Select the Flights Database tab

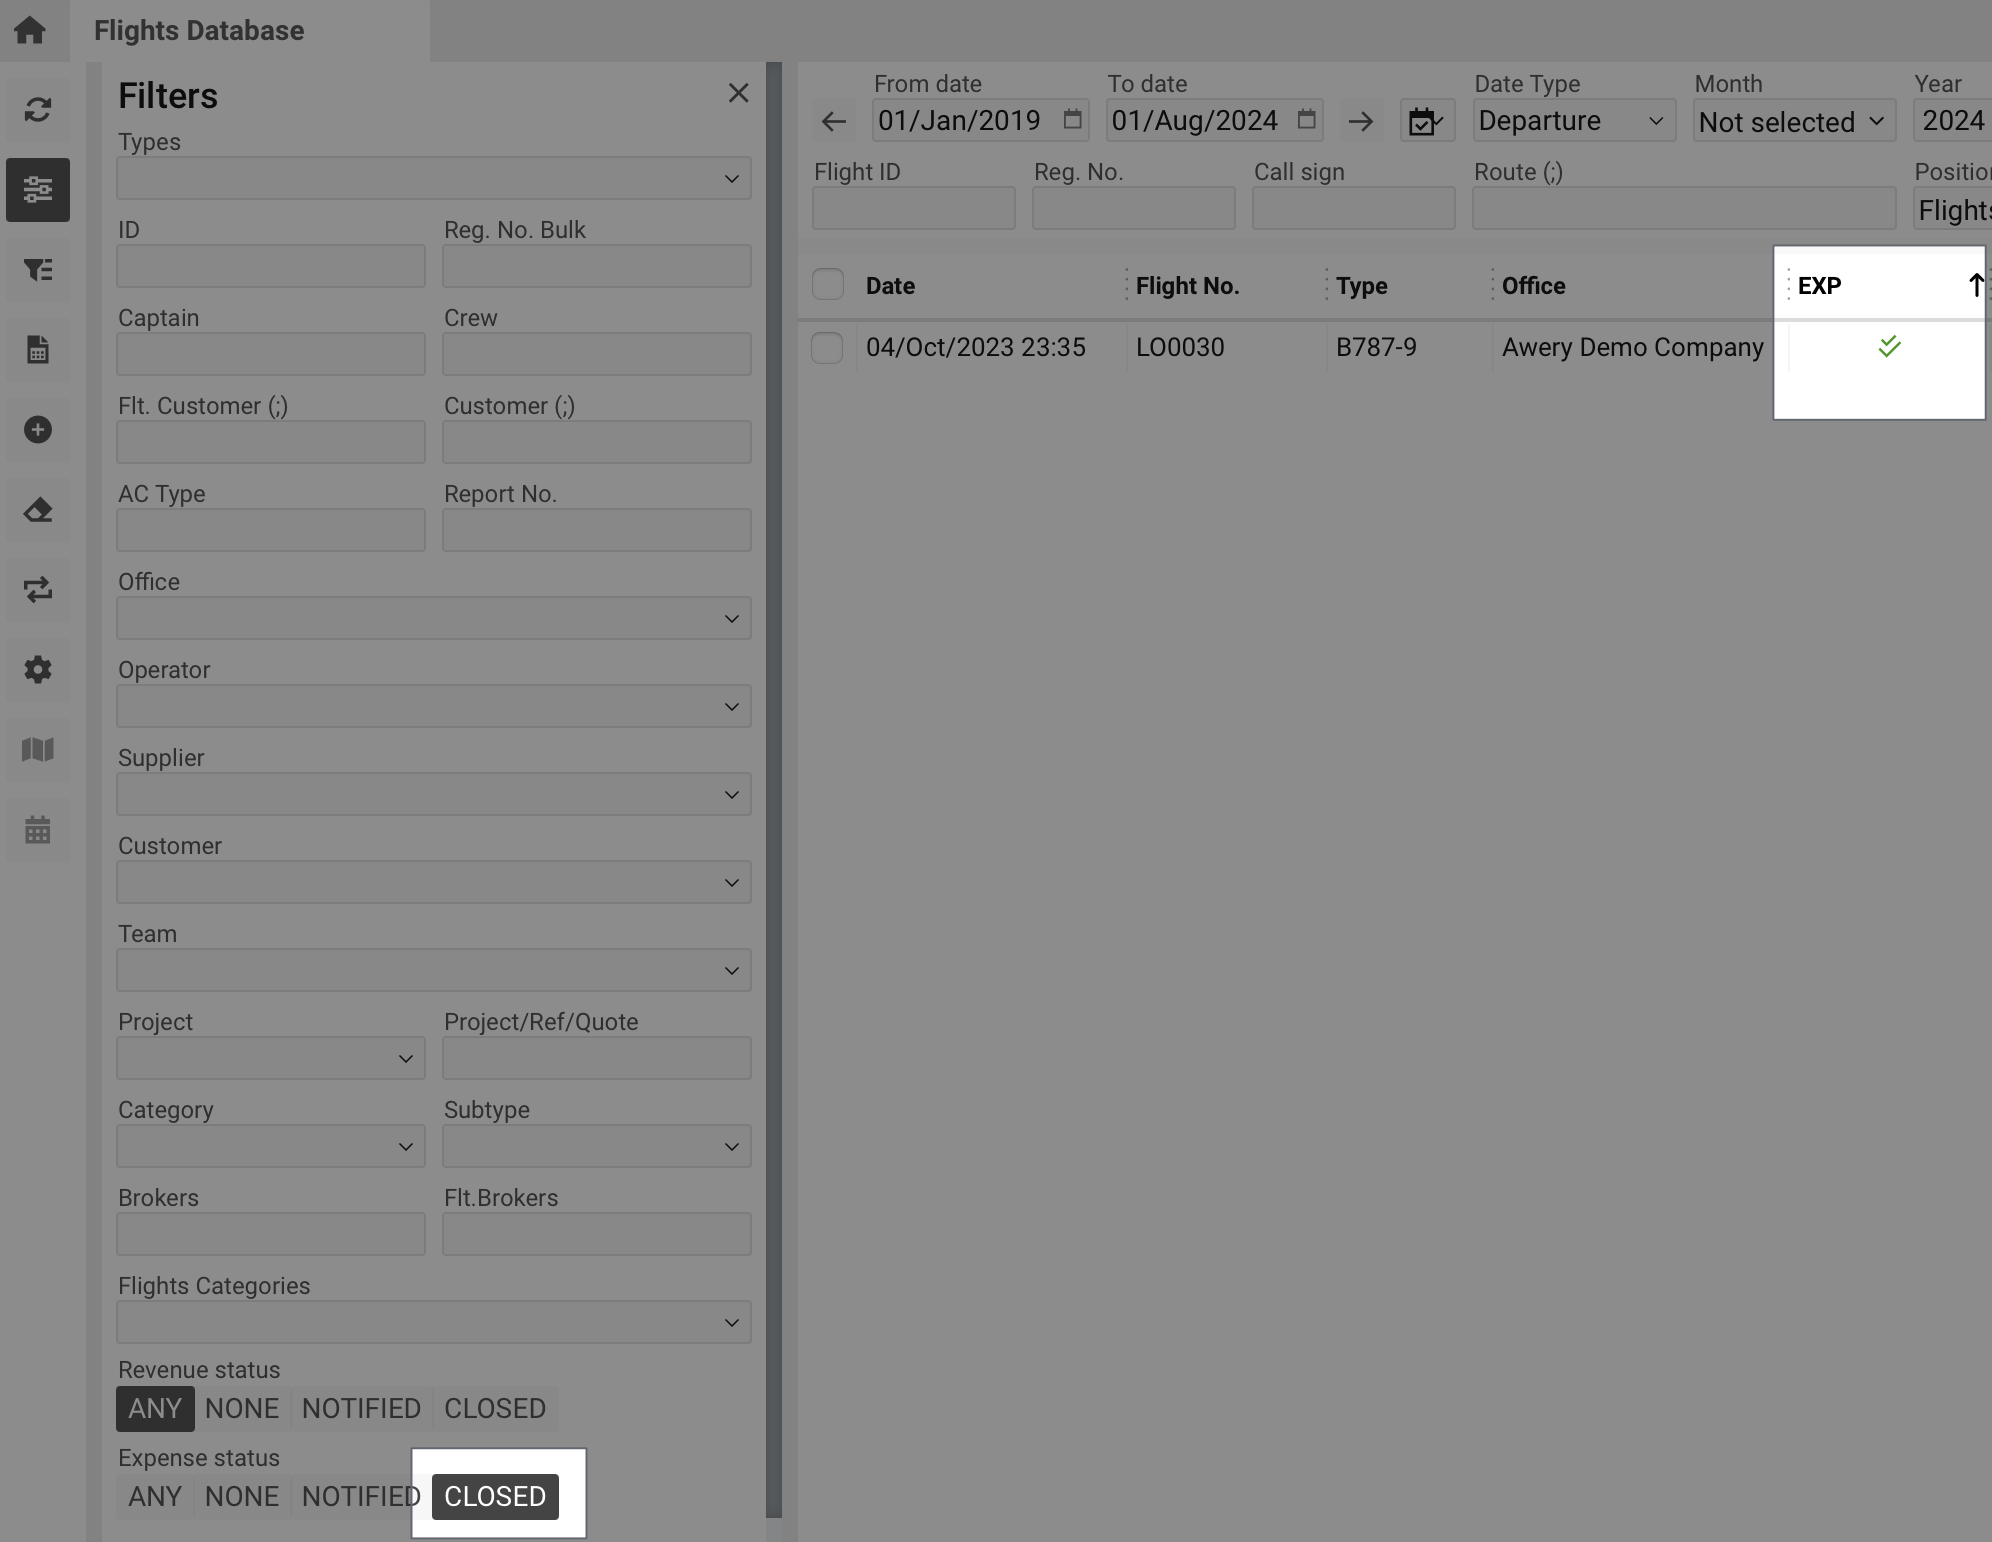click(200, 30)
